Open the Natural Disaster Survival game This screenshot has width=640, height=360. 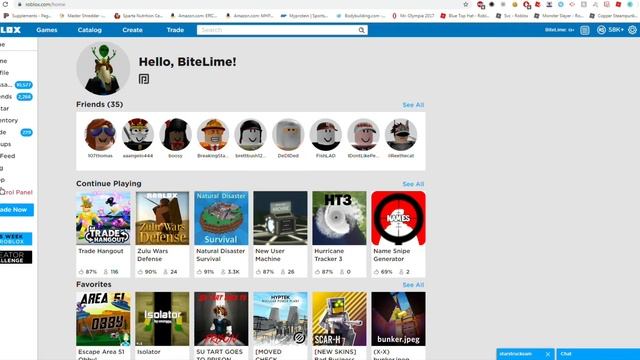(221, 234)
